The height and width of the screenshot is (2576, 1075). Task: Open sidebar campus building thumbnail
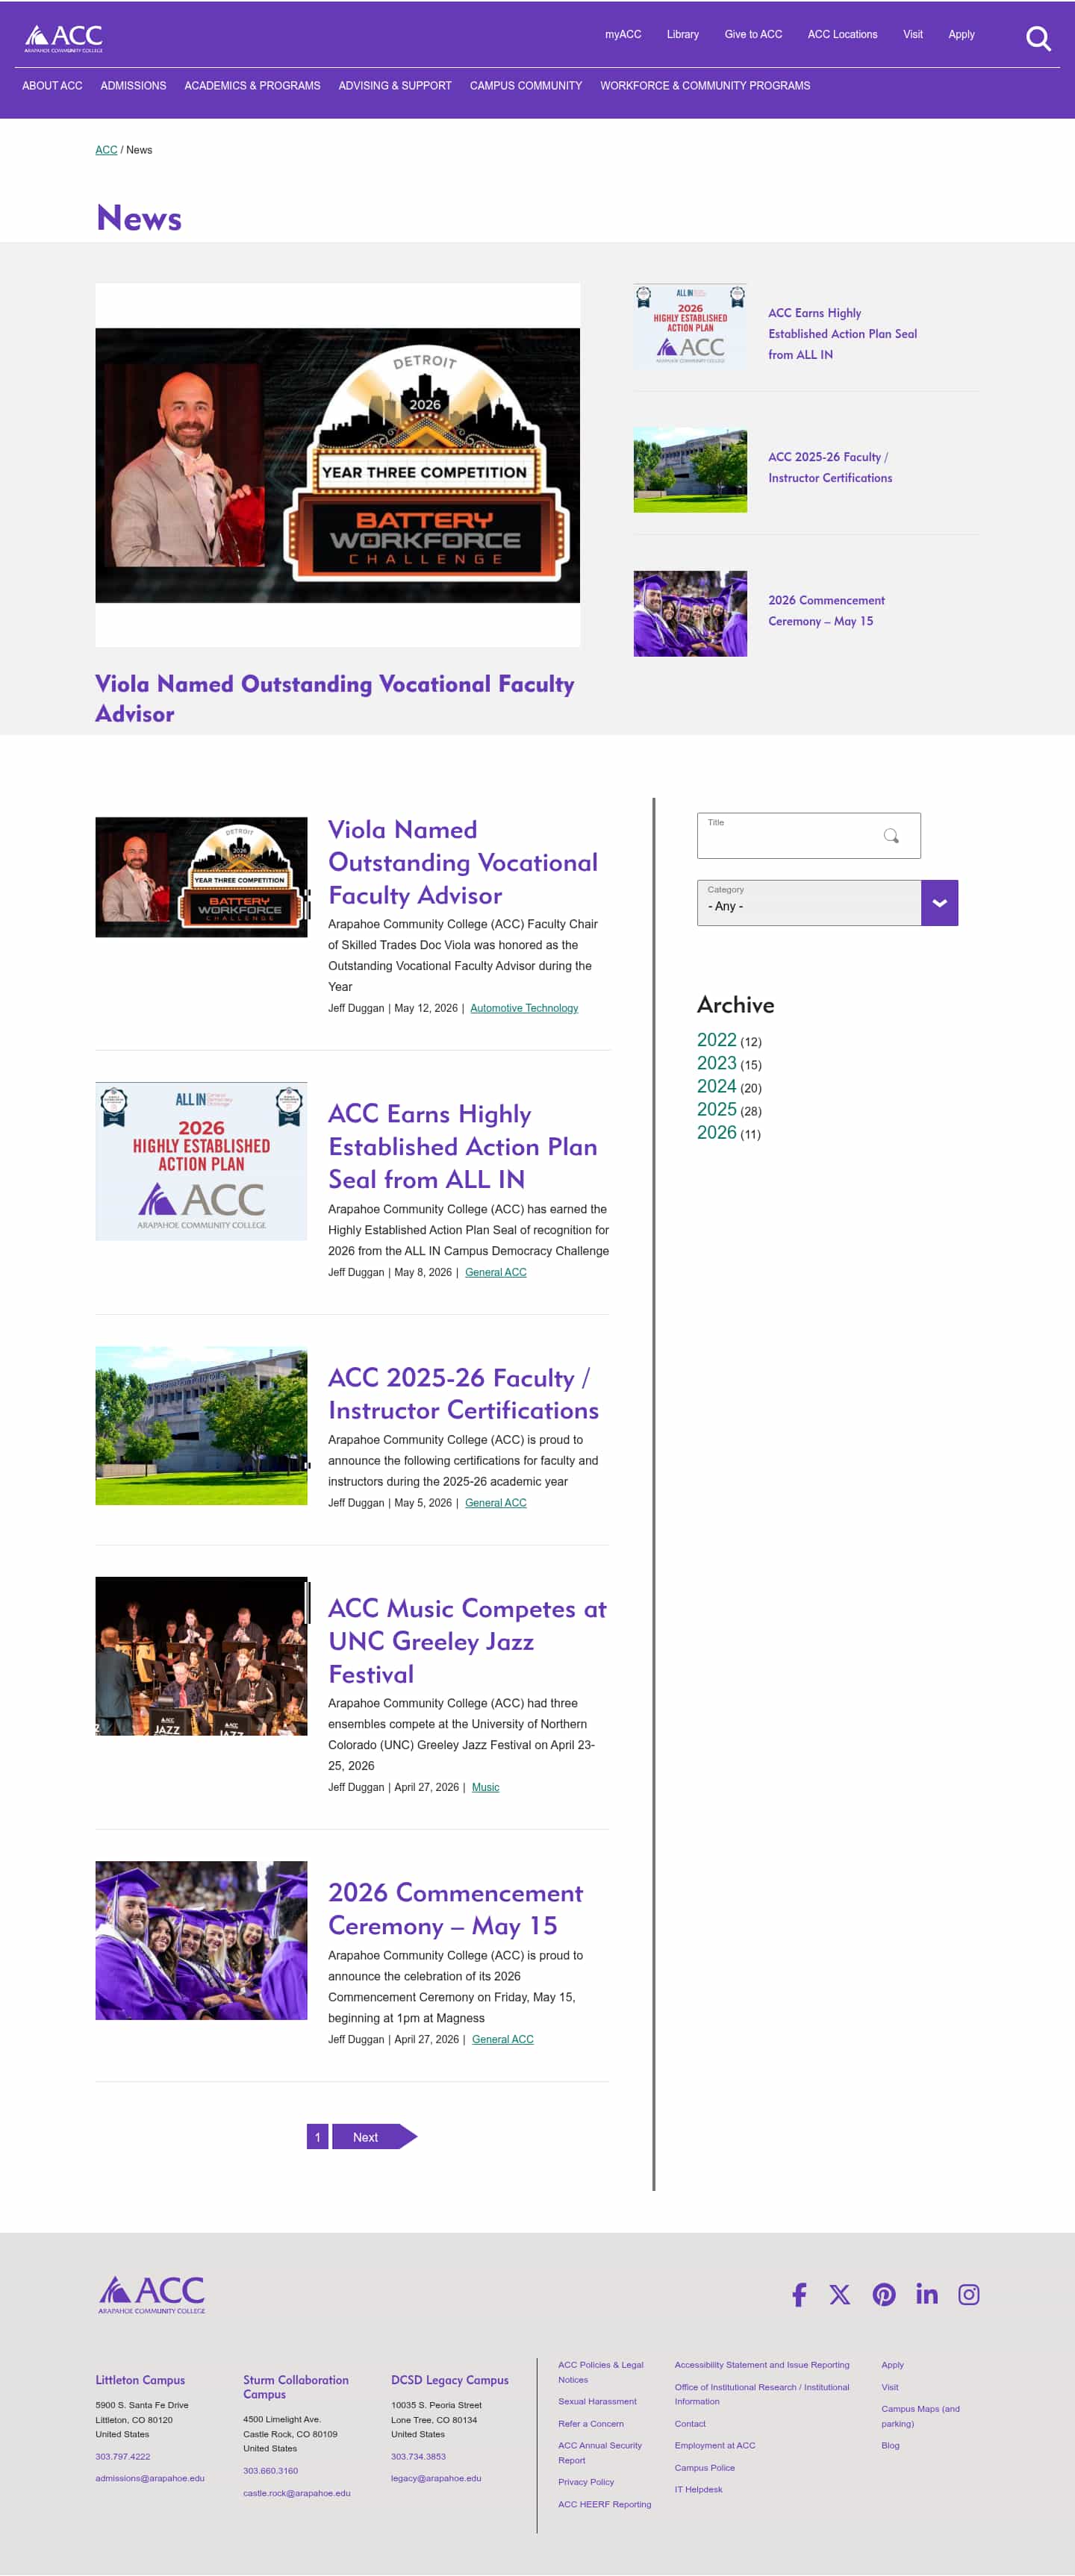[690, 470]
